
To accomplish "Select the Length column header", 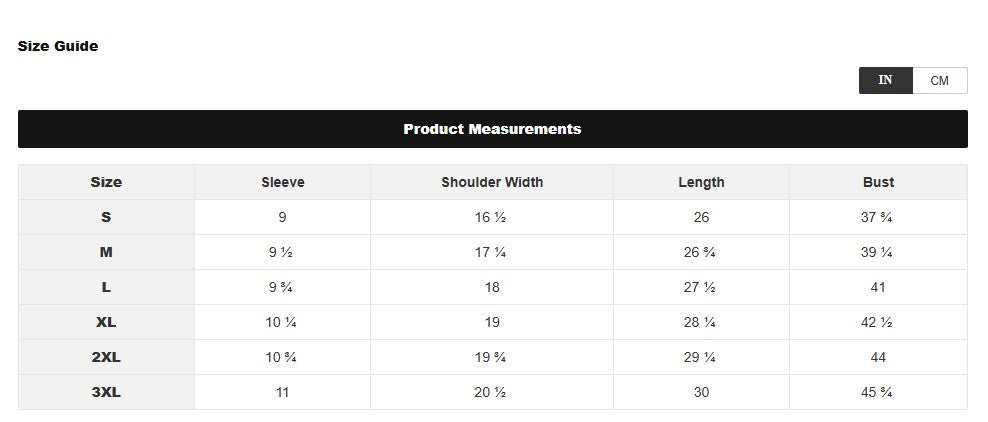I will coord(701,182).
